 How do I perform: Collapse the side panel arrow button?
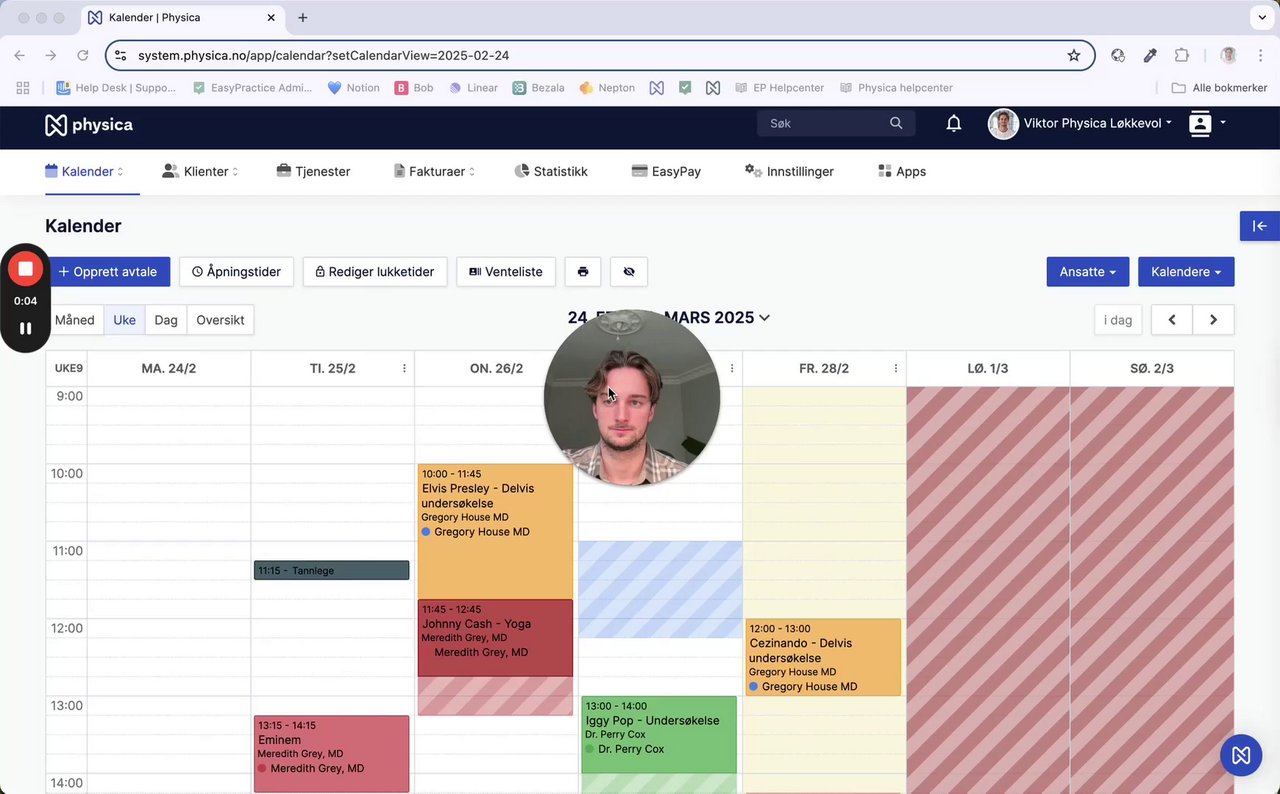(1260, 226)
